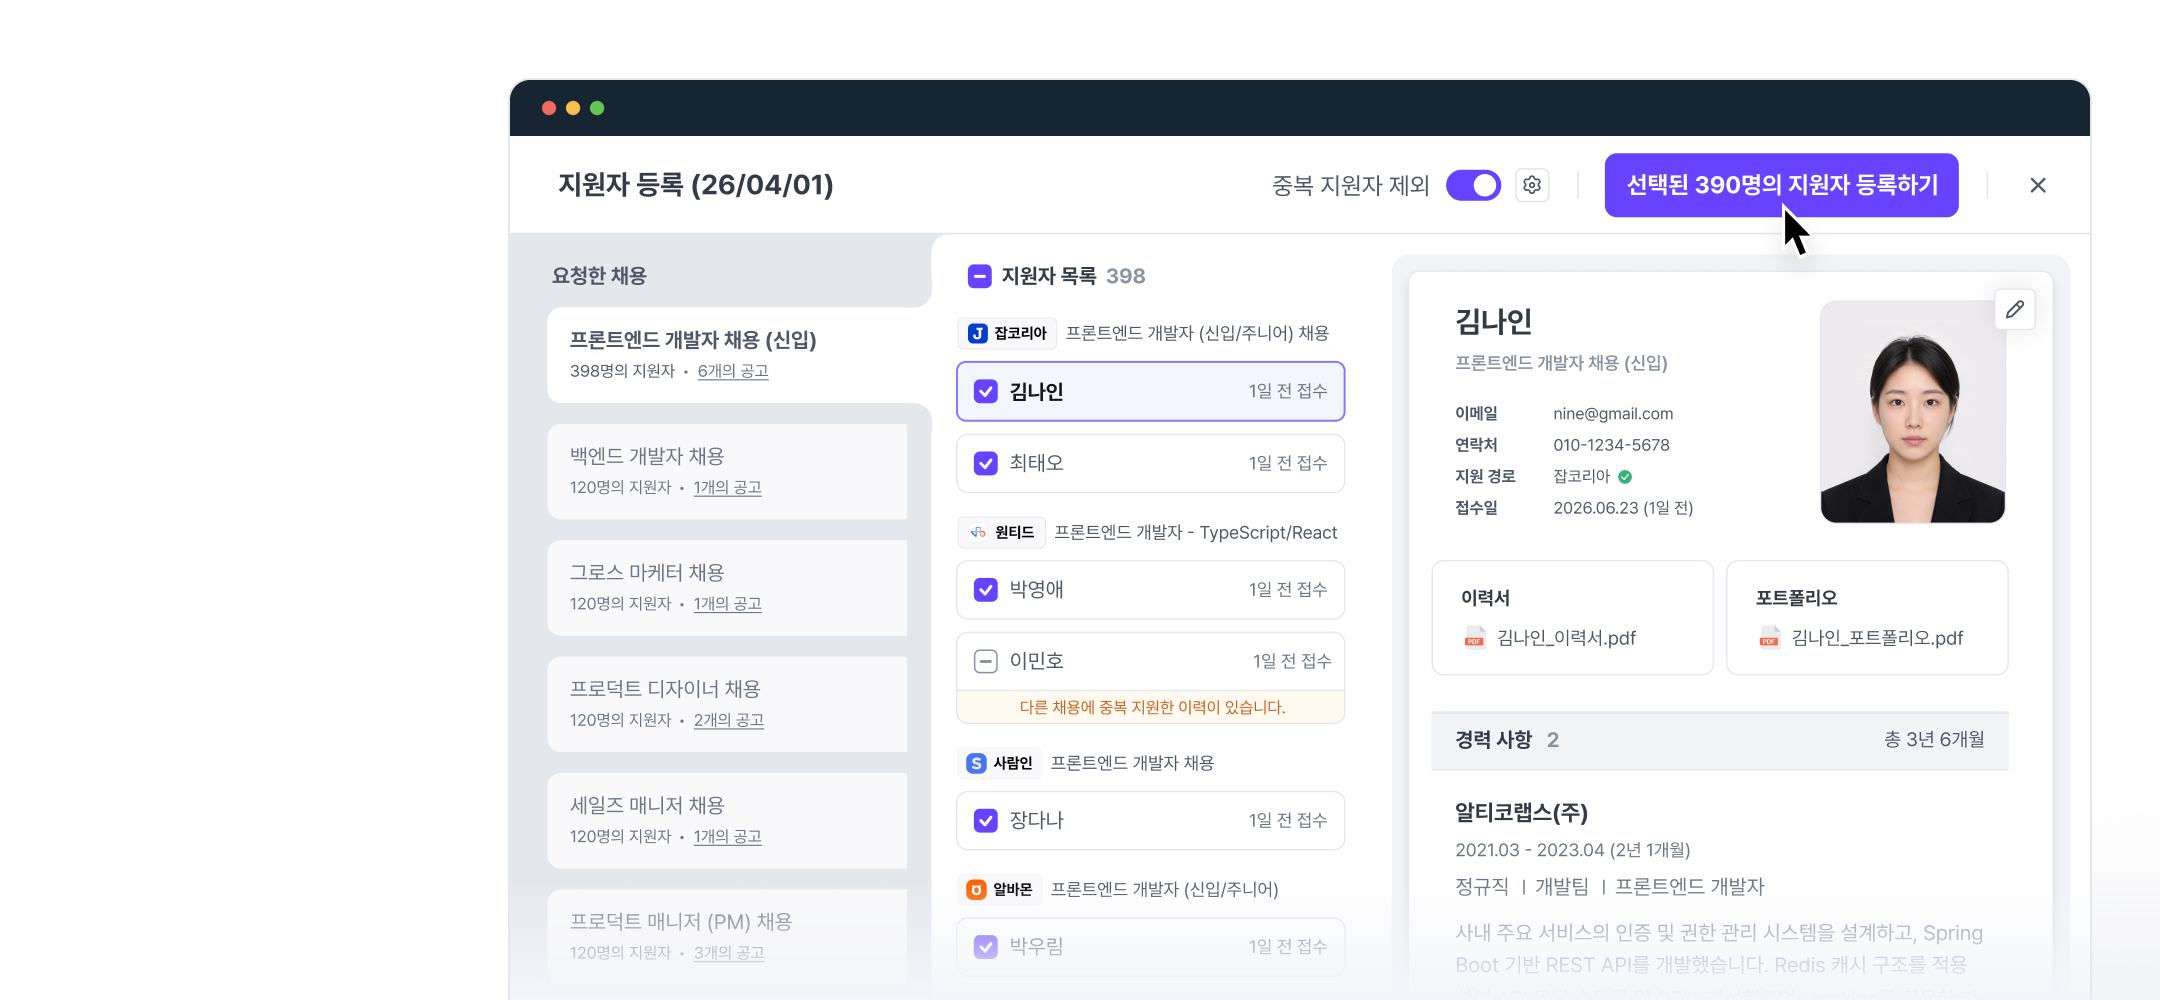The image size is (2160, 1000).
Task: Open 김나인_포트폴리오.pdf portfolio file
Action: pos(1877,638)
